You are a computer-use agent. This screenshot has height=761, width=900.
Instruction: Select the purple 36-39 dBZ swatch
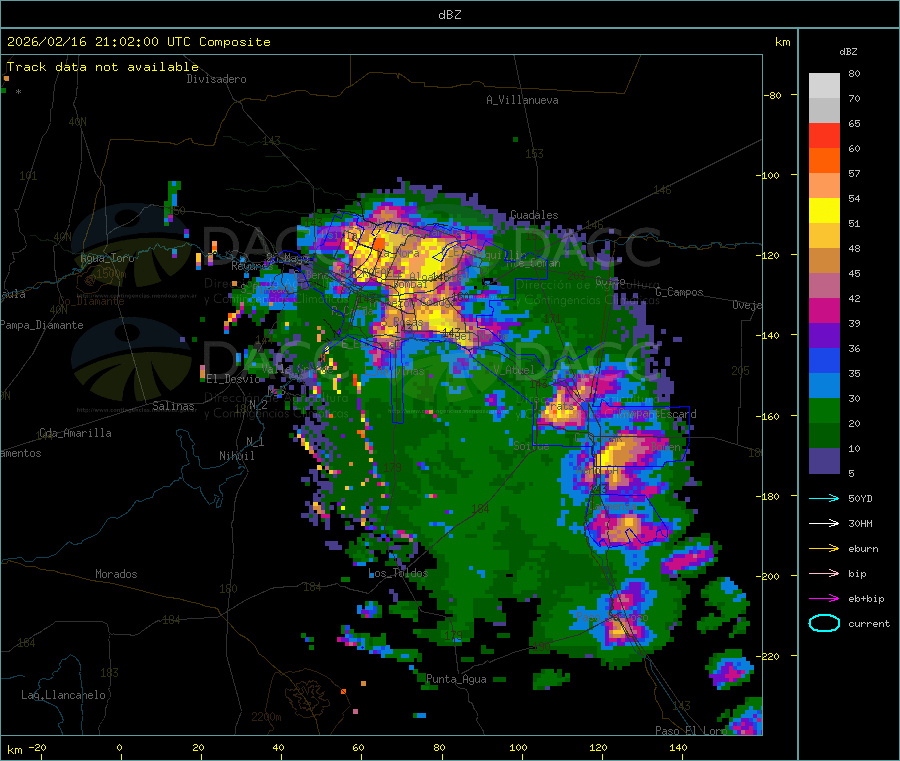(824, 336)
